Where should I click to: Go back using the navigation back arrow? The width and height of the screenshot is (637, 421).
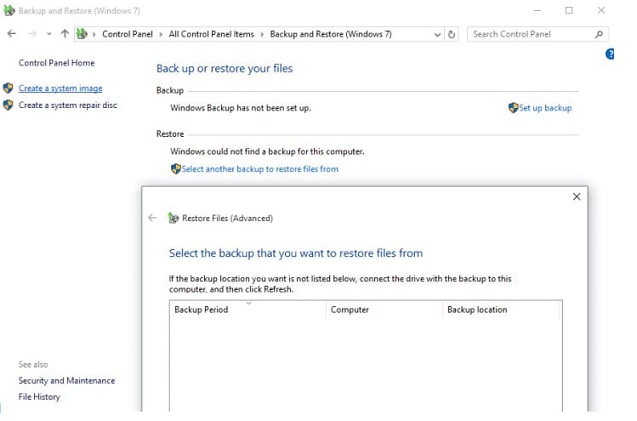point(12,34)
